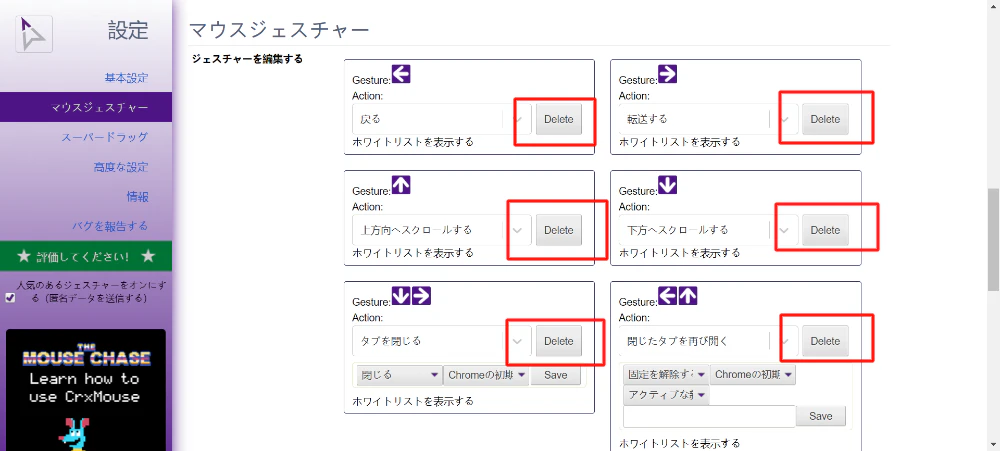Image resolution: width=1000 pixels, height=451 pixels.
Task: Click the 設定 title in sidebar
Action: (x=128, y=30)
